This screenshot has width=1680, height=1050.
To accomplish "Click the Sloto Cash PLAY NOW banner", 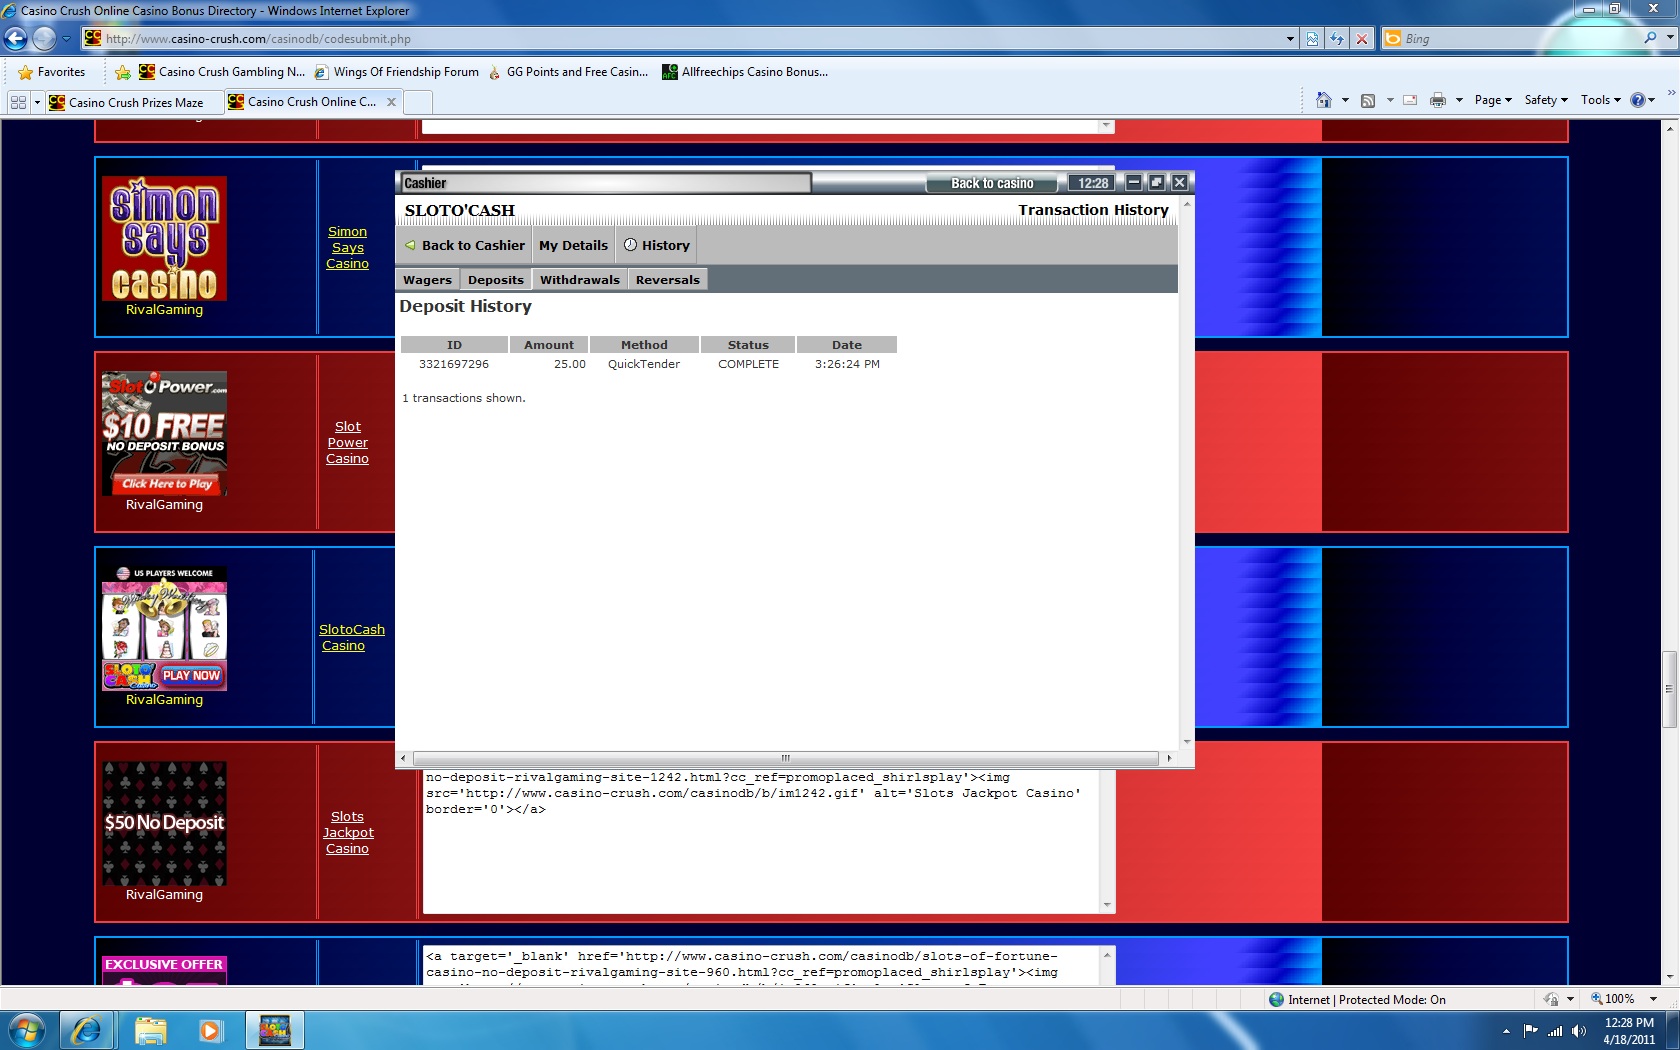I will (x=164, y=628).
